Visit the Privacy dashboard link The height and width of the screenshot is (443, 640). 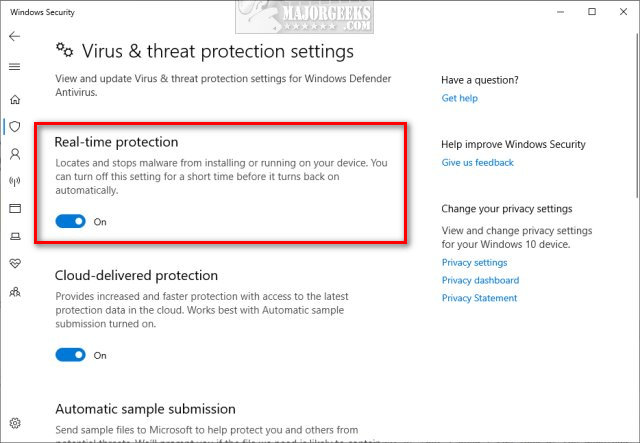pos(480,280)
